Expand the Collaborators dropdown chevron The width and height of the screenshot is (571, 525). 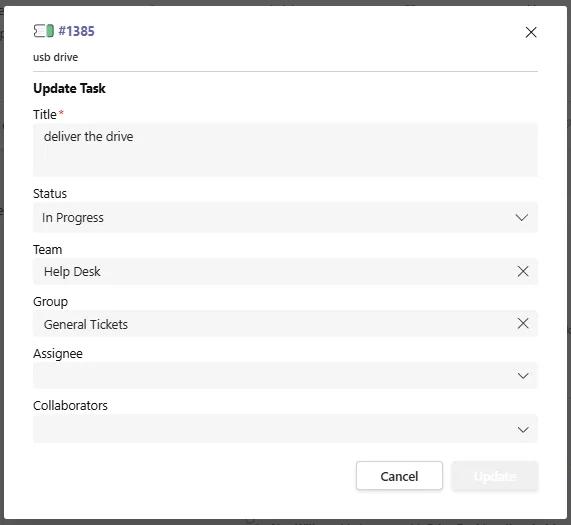coord(523,430)
